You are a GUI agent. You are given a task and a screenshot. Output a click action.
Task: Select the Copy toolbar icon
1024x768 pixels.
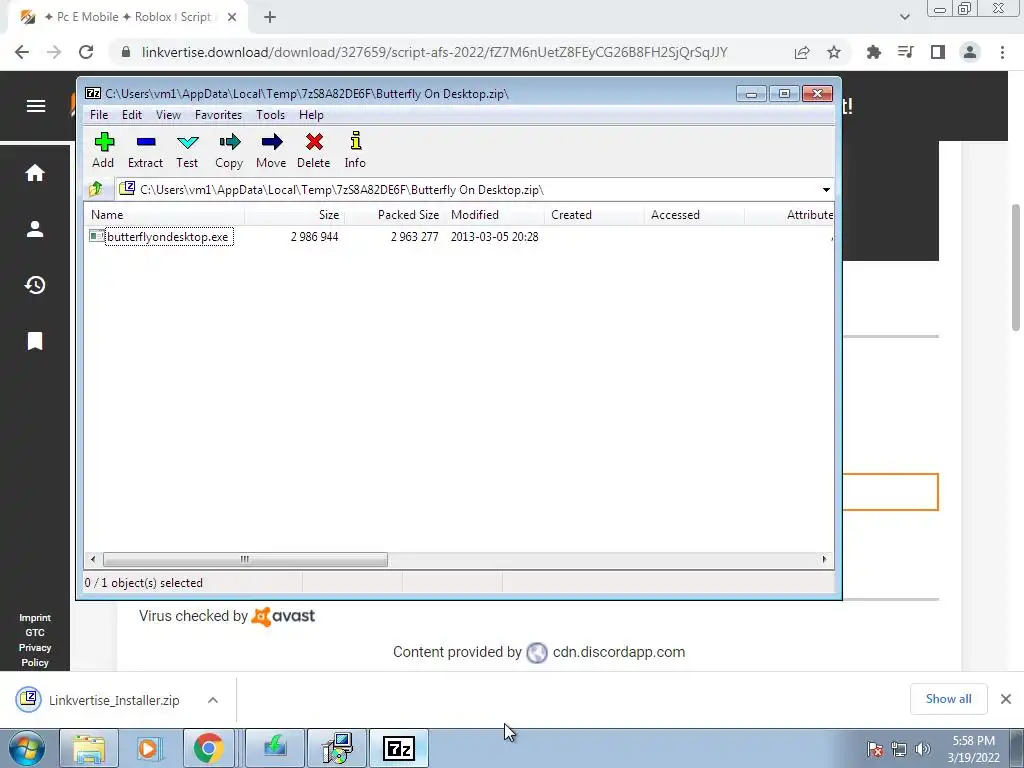229,150
